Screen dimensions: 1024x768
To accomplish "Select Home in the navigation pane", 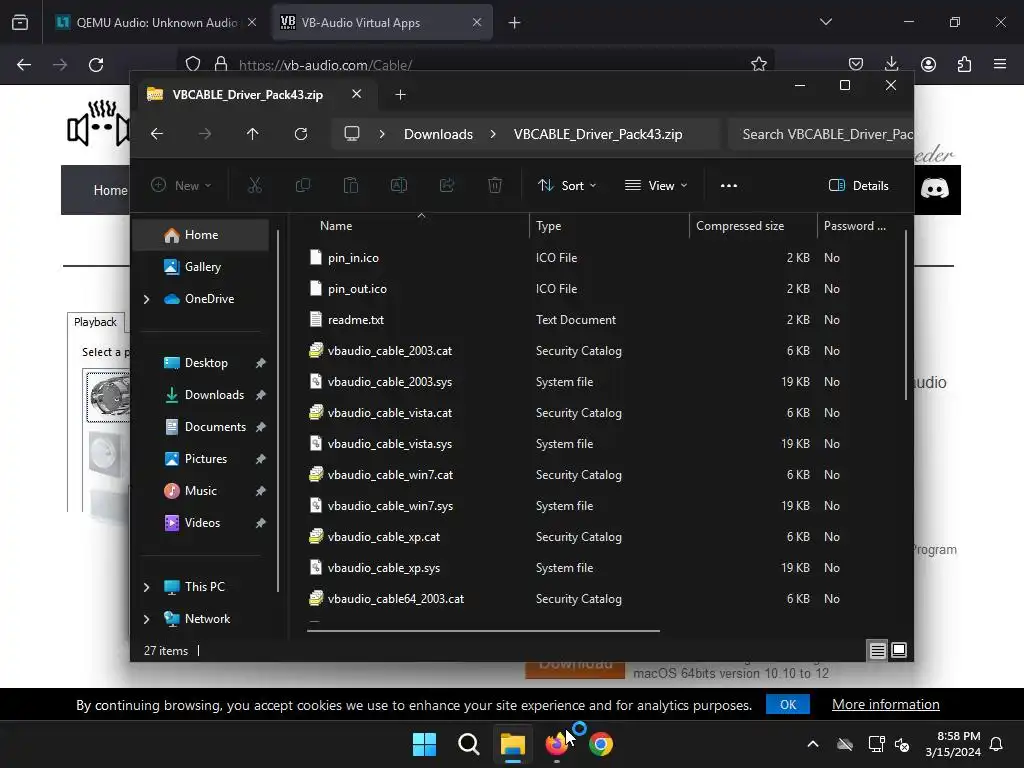I will [201, 235].
